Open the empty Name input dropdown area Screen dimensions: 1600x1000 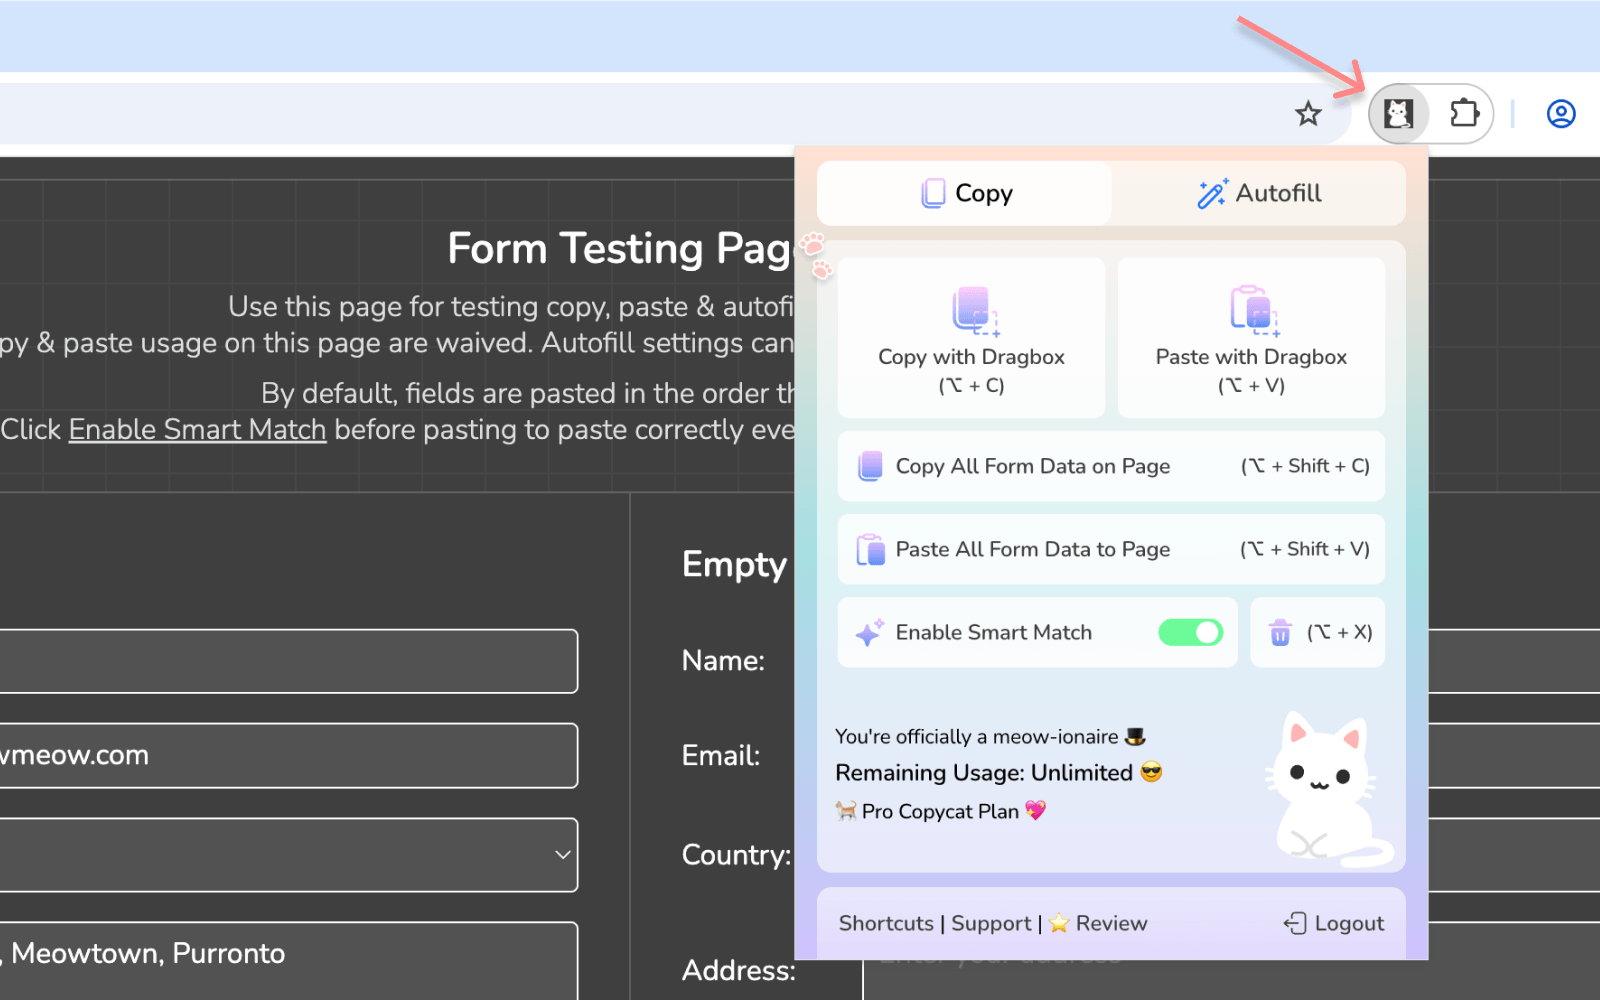290,661
